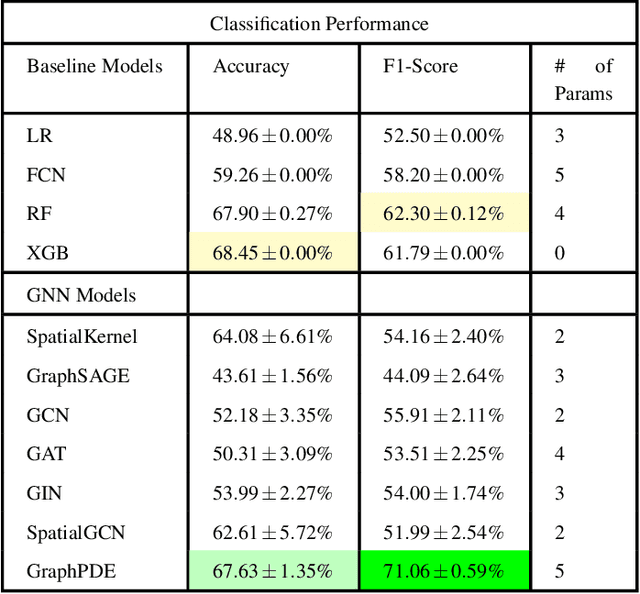Select GraphSAGE accuracy value 43.61
Screen dimensions: 640x594
coord(272,376)
